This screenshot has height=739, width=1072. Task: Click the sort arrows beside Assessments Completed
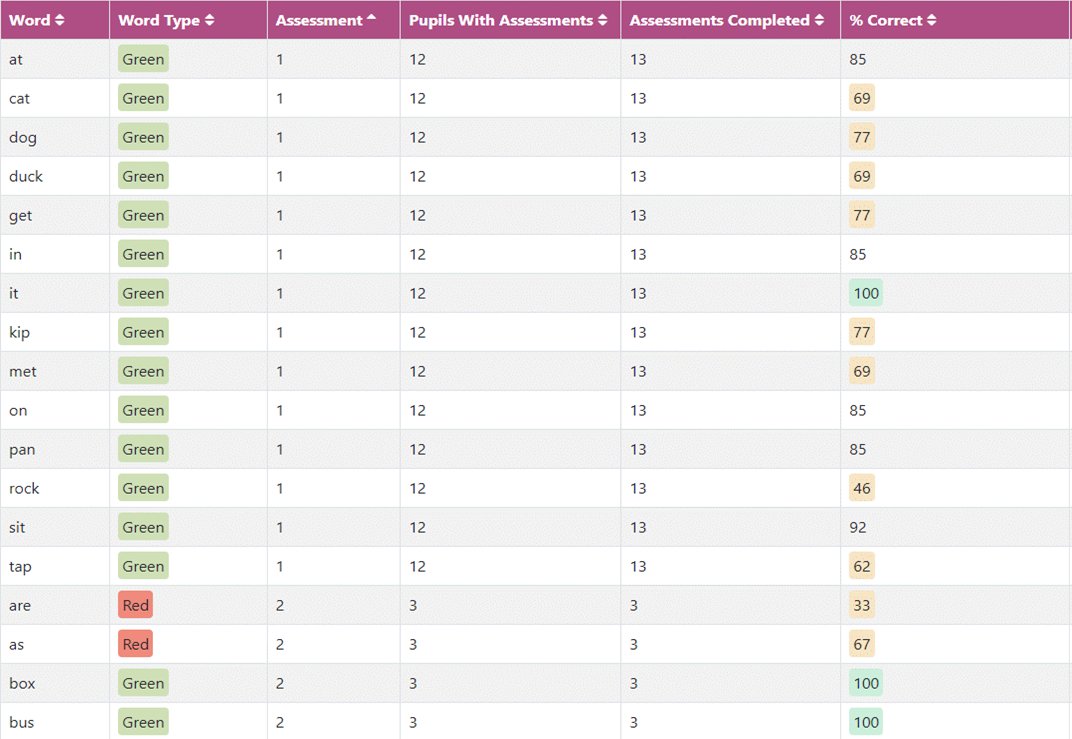click(x=819, y=21)
